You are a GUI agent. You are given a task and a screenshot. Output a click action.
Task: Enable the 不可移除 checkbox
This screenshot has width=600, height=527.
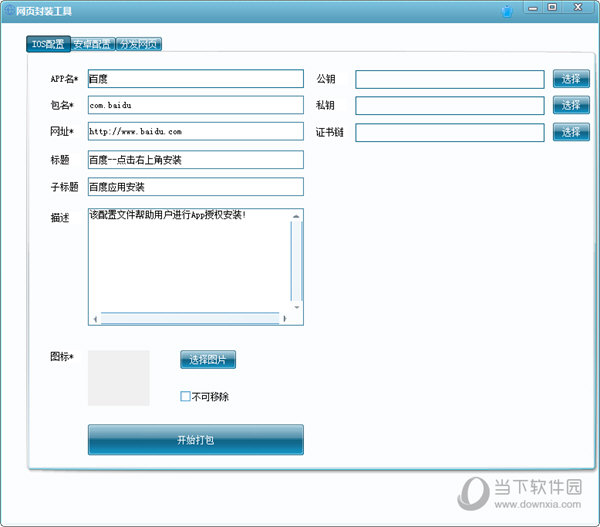coord(185,396)
